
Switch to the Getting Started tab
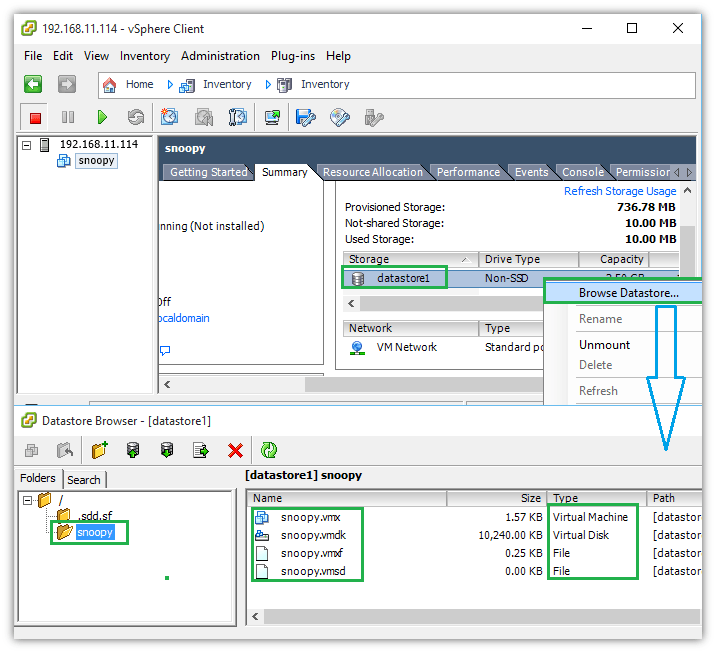point(208,172)
